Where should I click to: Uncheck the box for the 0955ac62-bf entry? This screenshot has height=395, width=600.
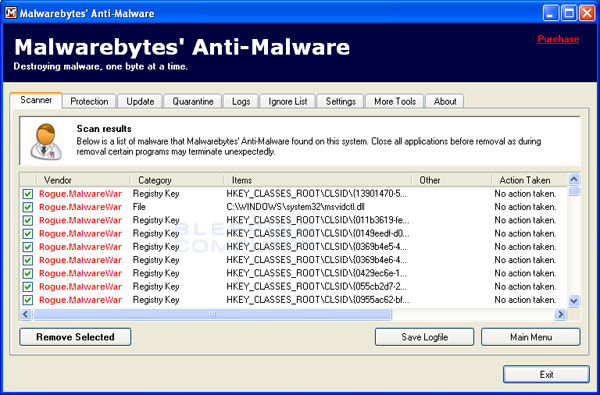tap(28, 300)
